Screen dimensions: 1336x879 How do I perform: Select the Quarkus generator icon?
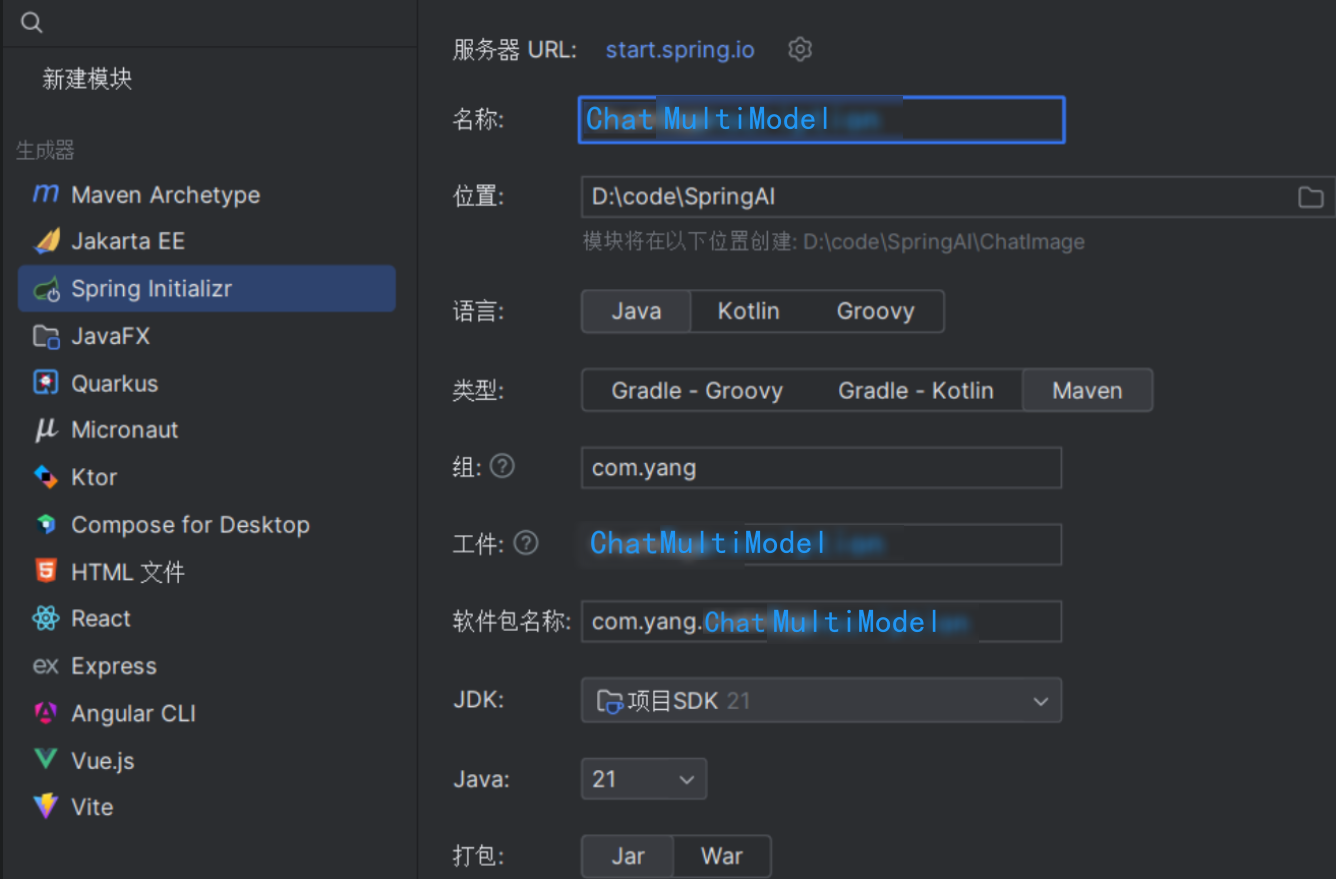coord(46,383)
